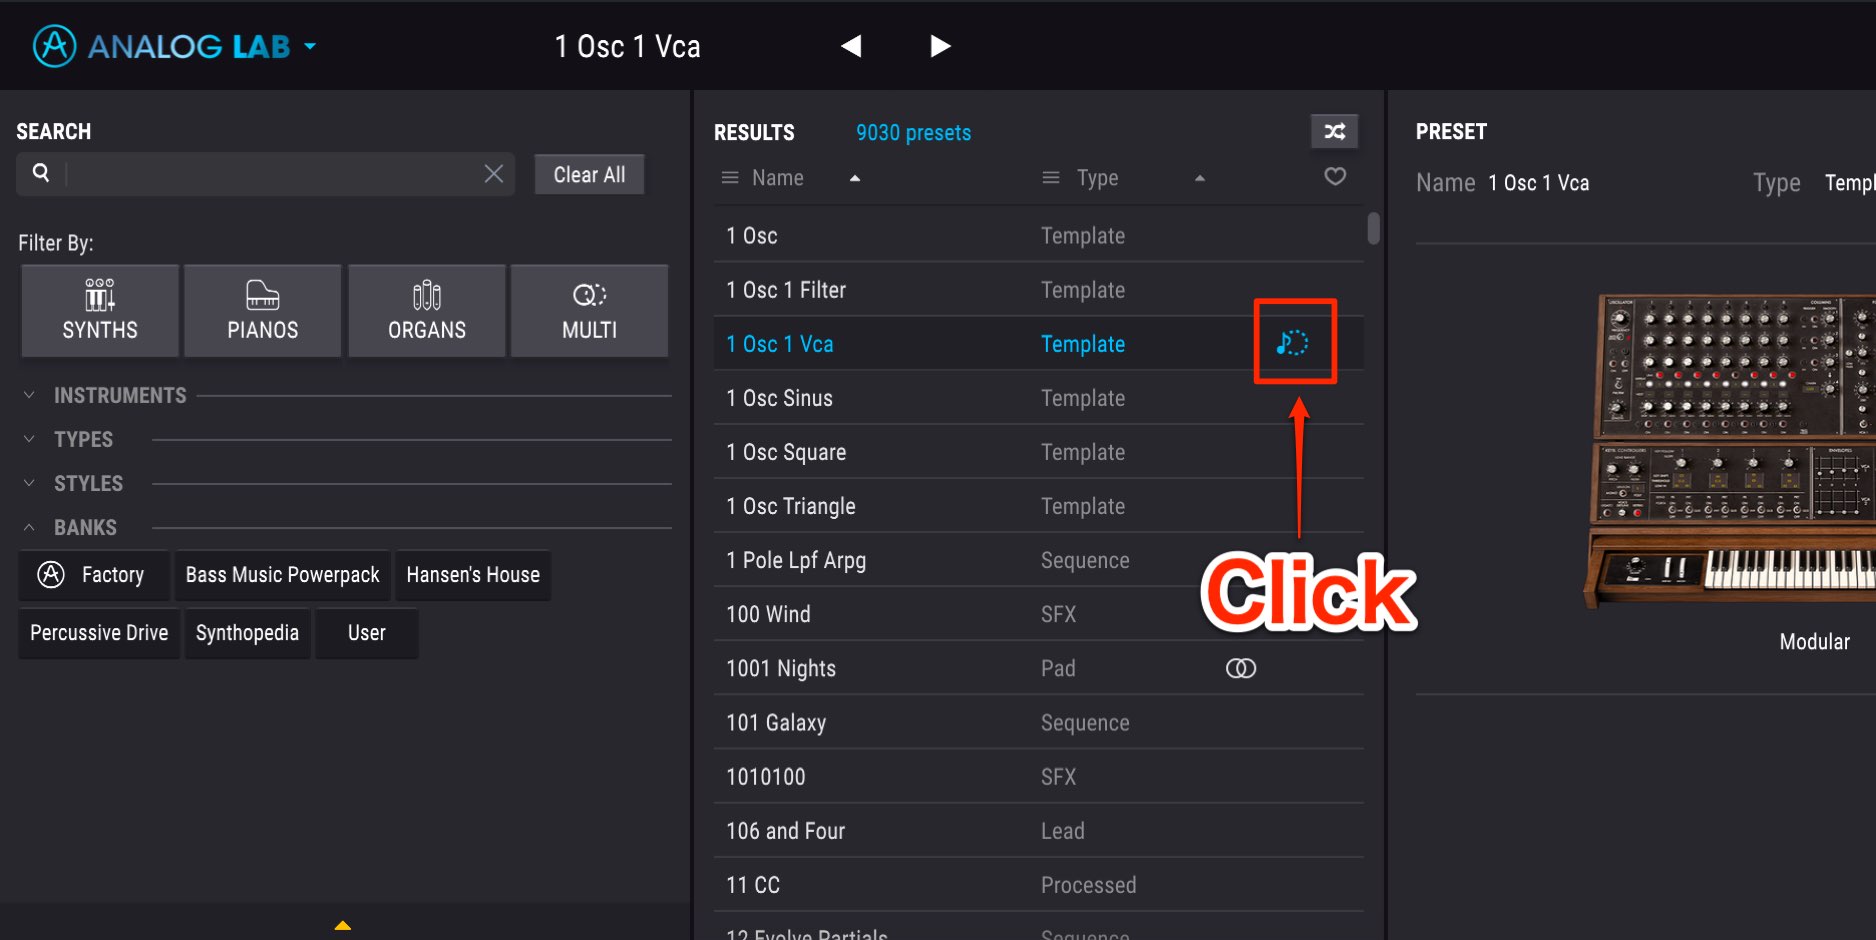Select the 100 Wind preset
Viewport: 1876px width, 940px height.
(1039, 613)
